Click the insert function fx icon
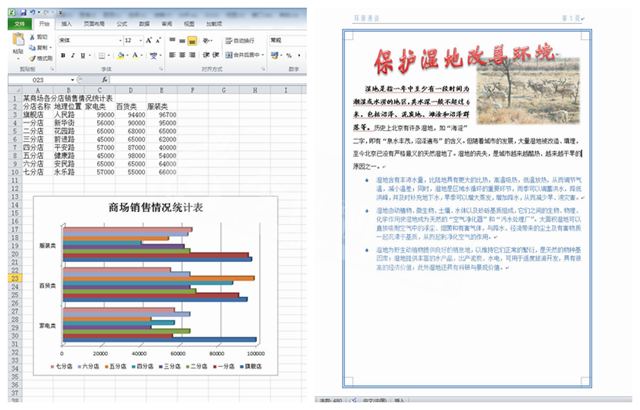The width and height of the screenshot is (640, 410). (x=104, y=79)
